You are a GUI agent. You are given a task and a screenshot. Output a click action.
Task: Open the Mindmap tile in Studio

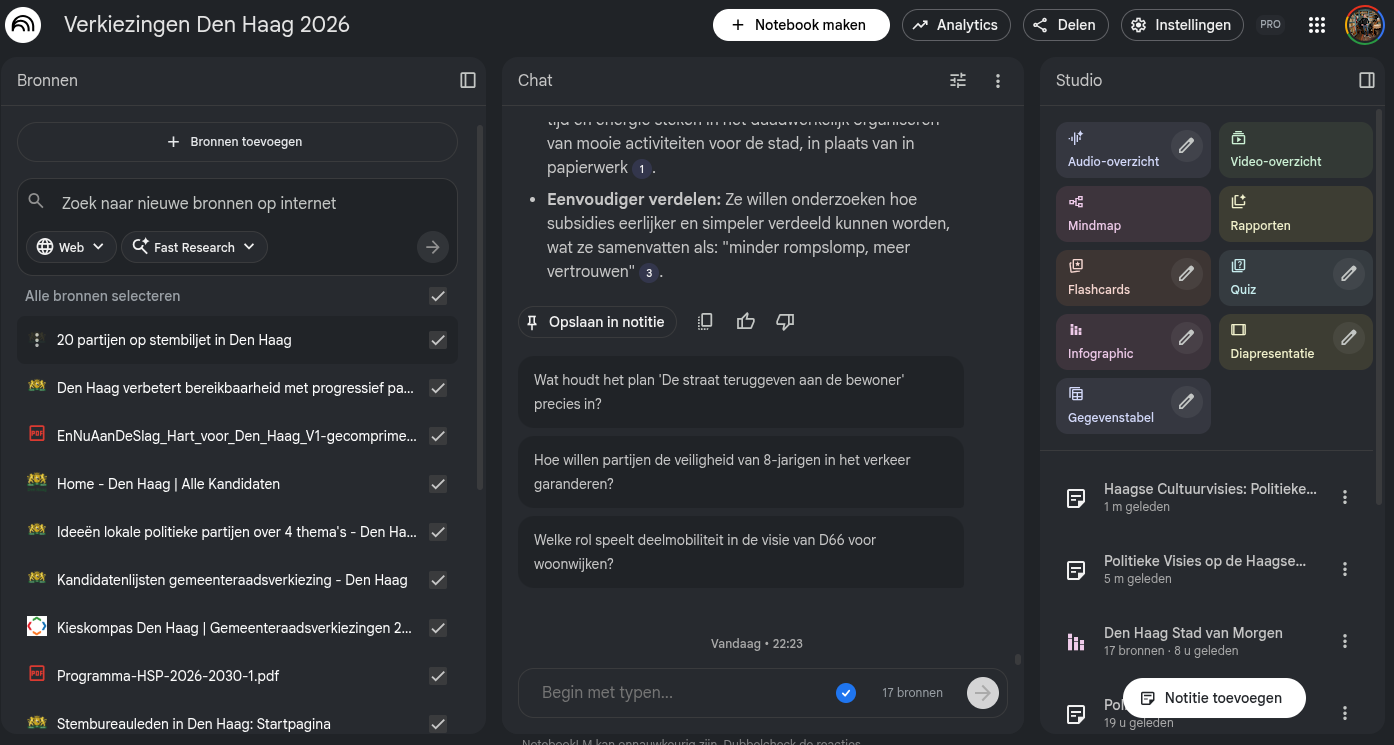(1132, 214)
